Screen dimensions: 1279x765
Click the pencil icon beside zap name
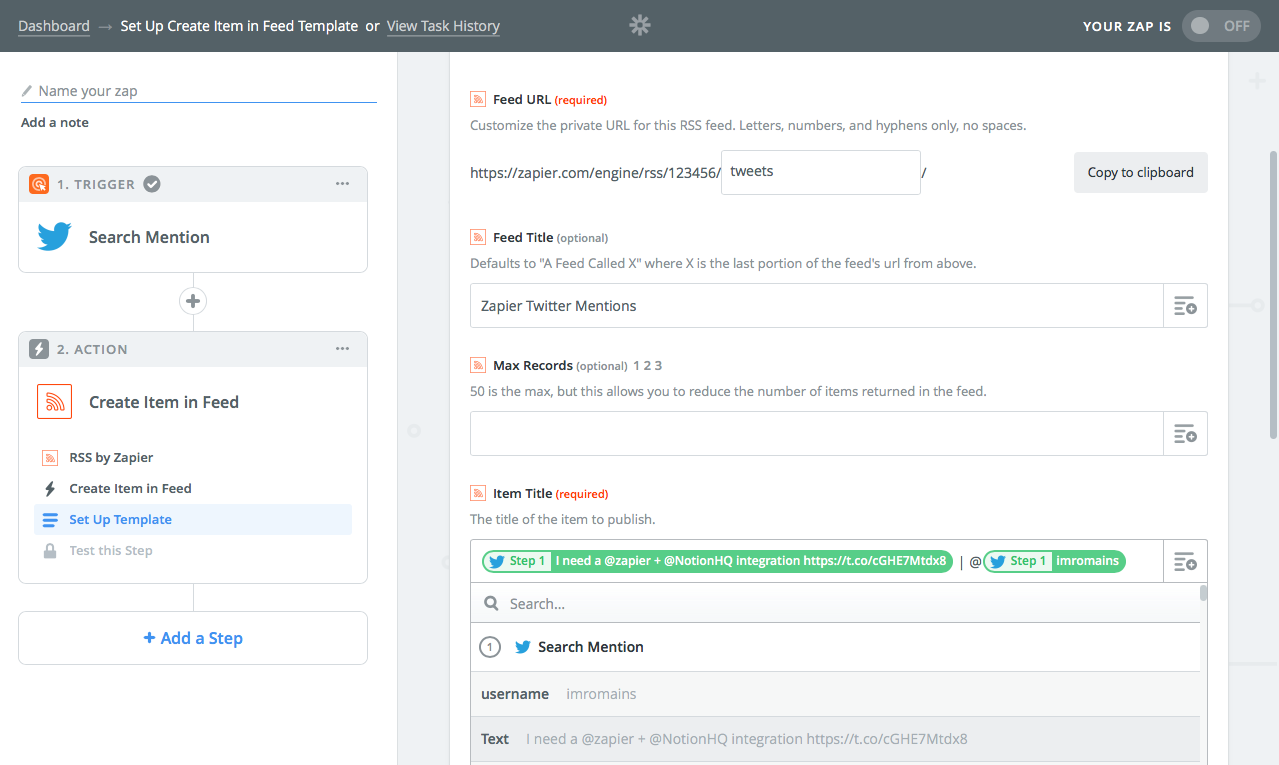coord(27,91)
